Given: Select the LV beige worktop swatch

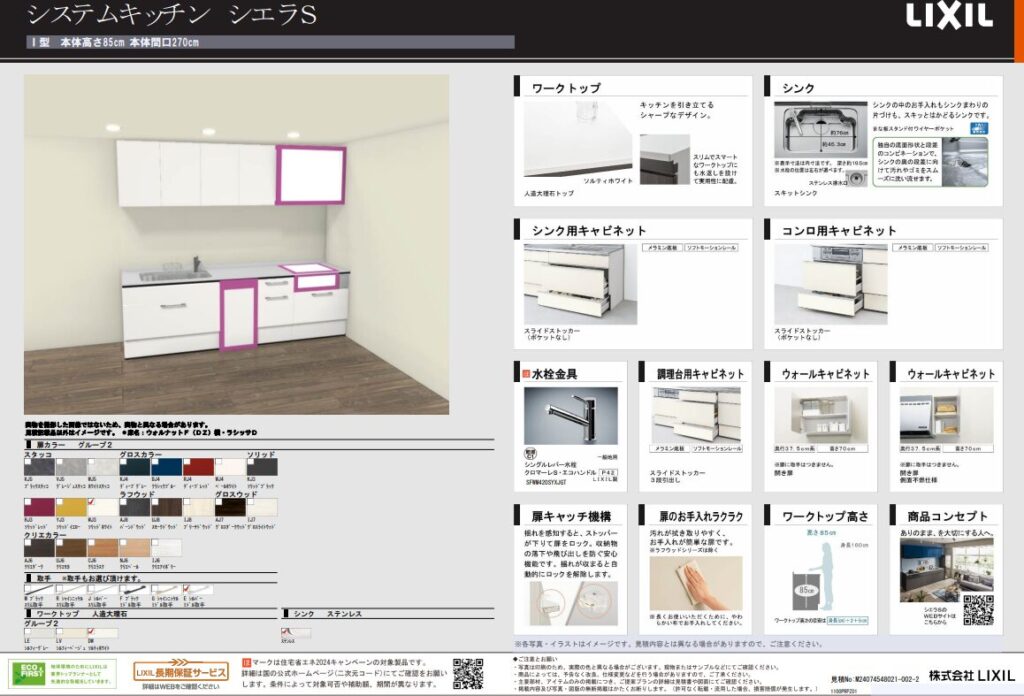Looking at the screenshot, I should tap(71, 633).
